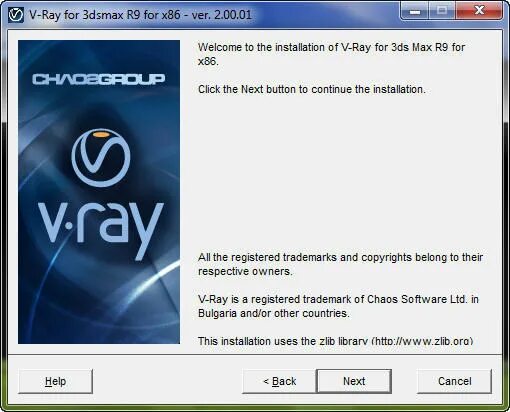Click the orange highlight on V-Ray emblem
510x412 pixels.
tap(103, 134)
